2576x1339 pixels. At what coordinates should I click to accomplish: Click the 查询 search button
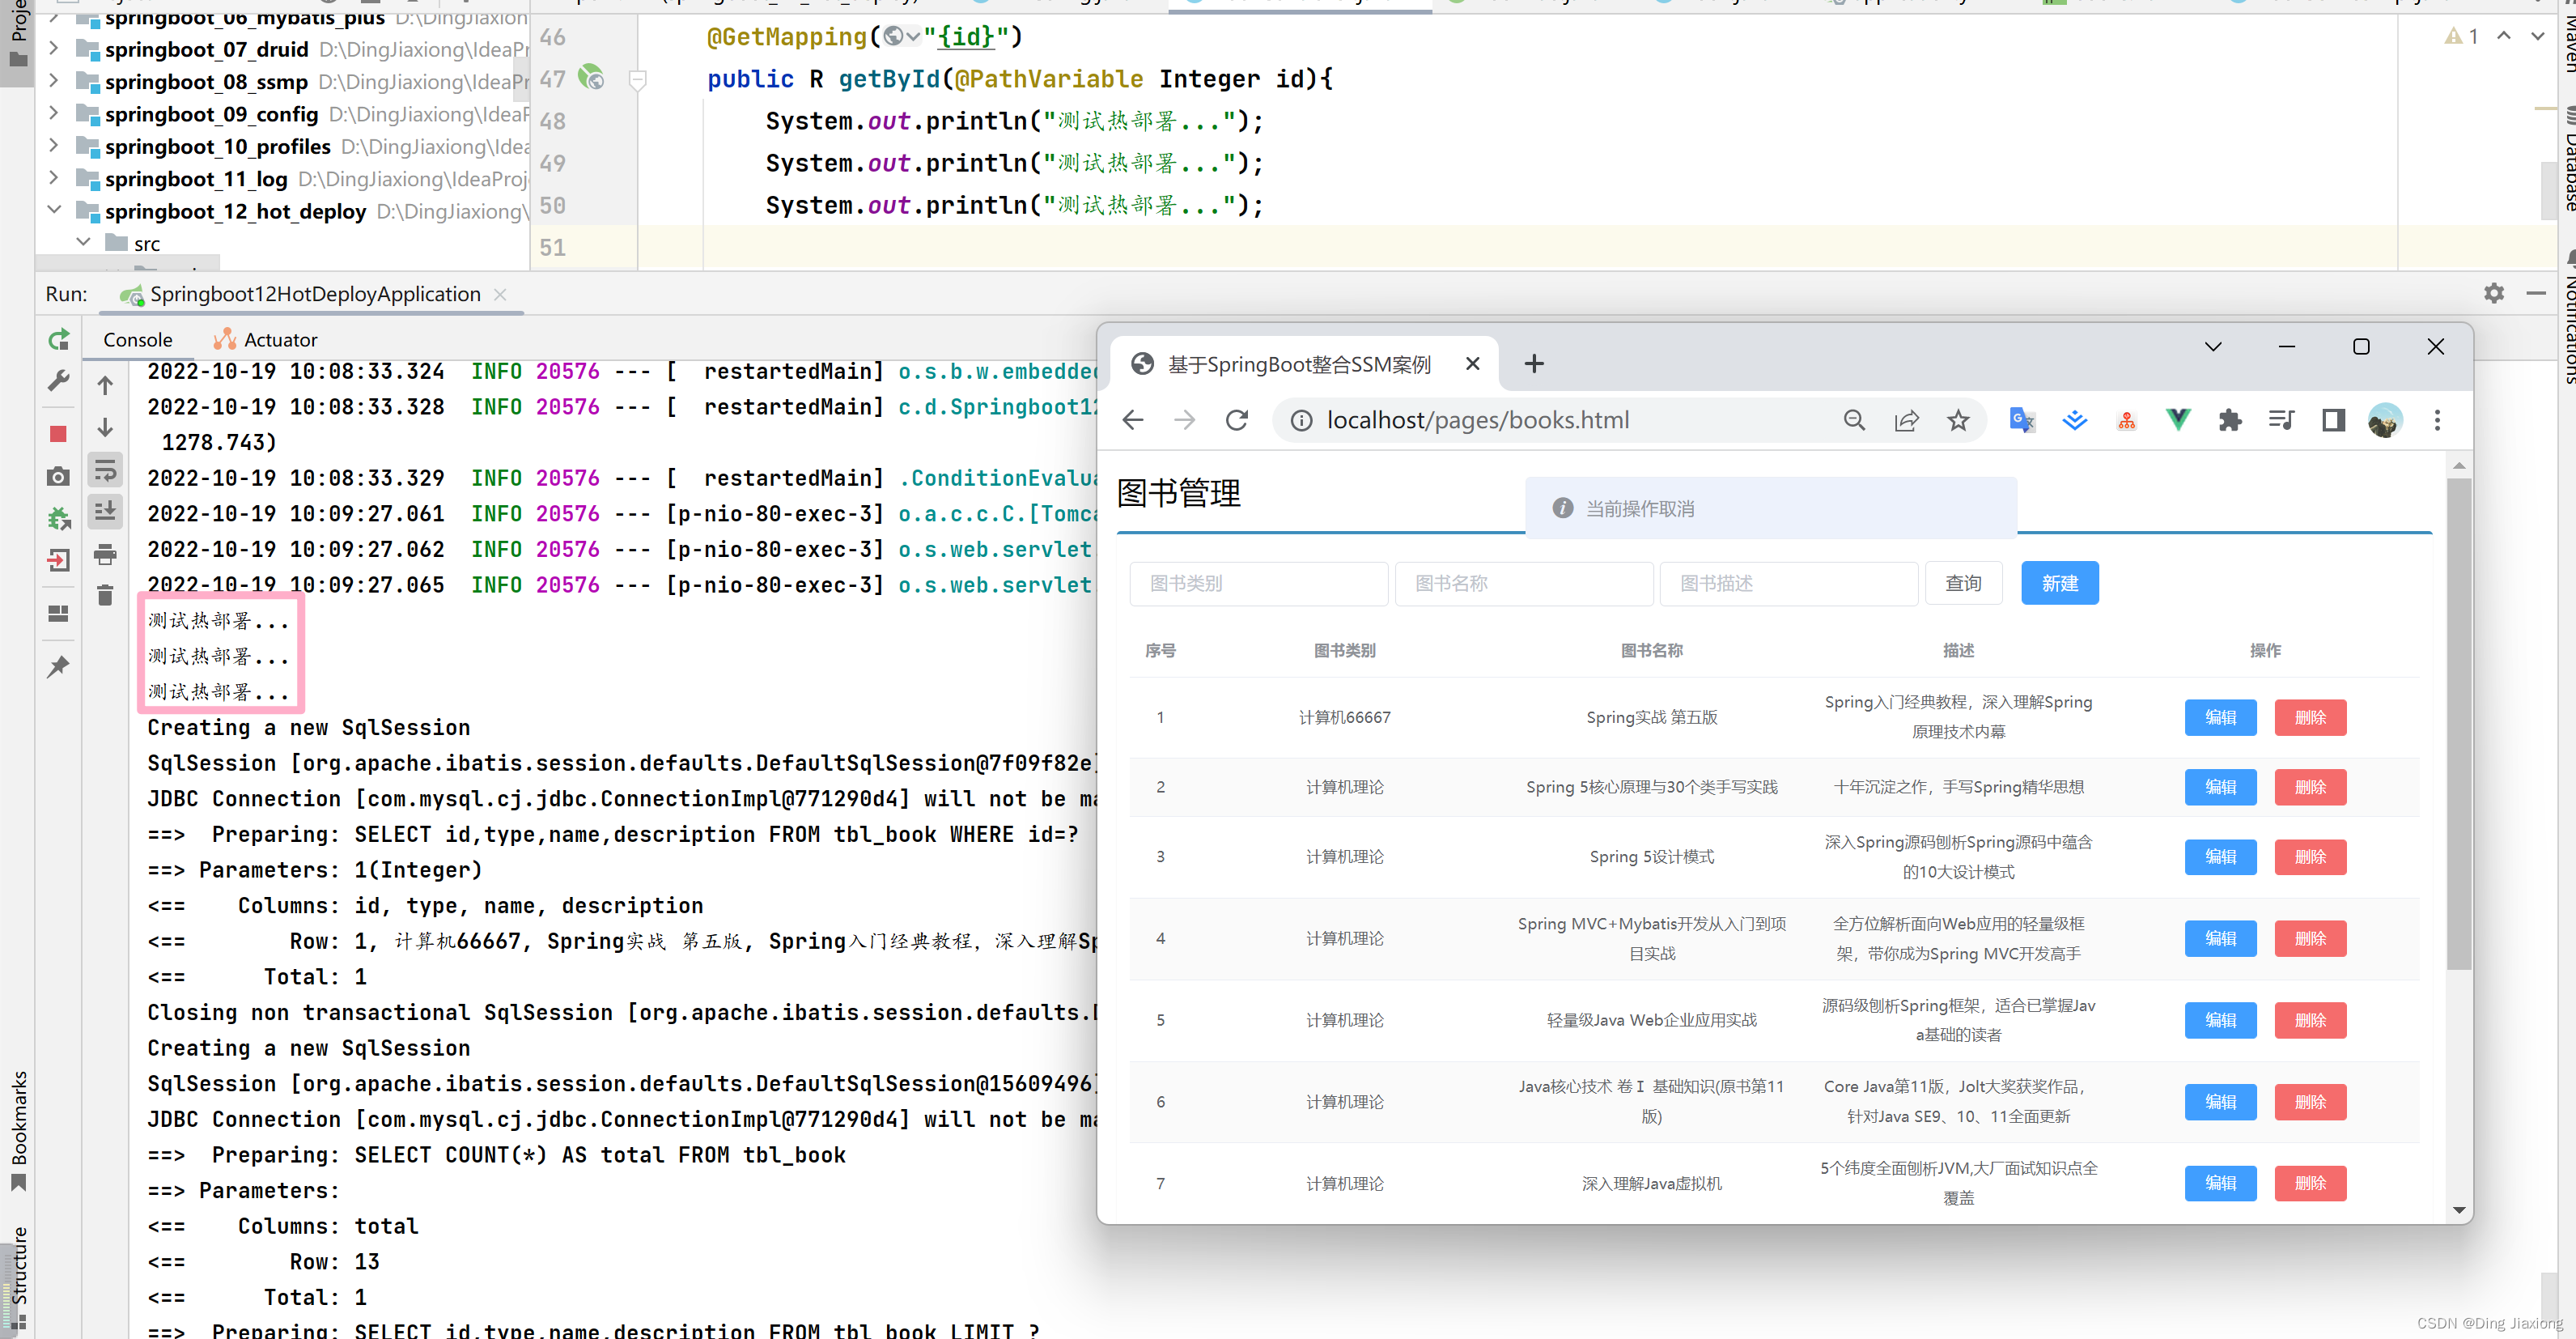click(1963, 583)
